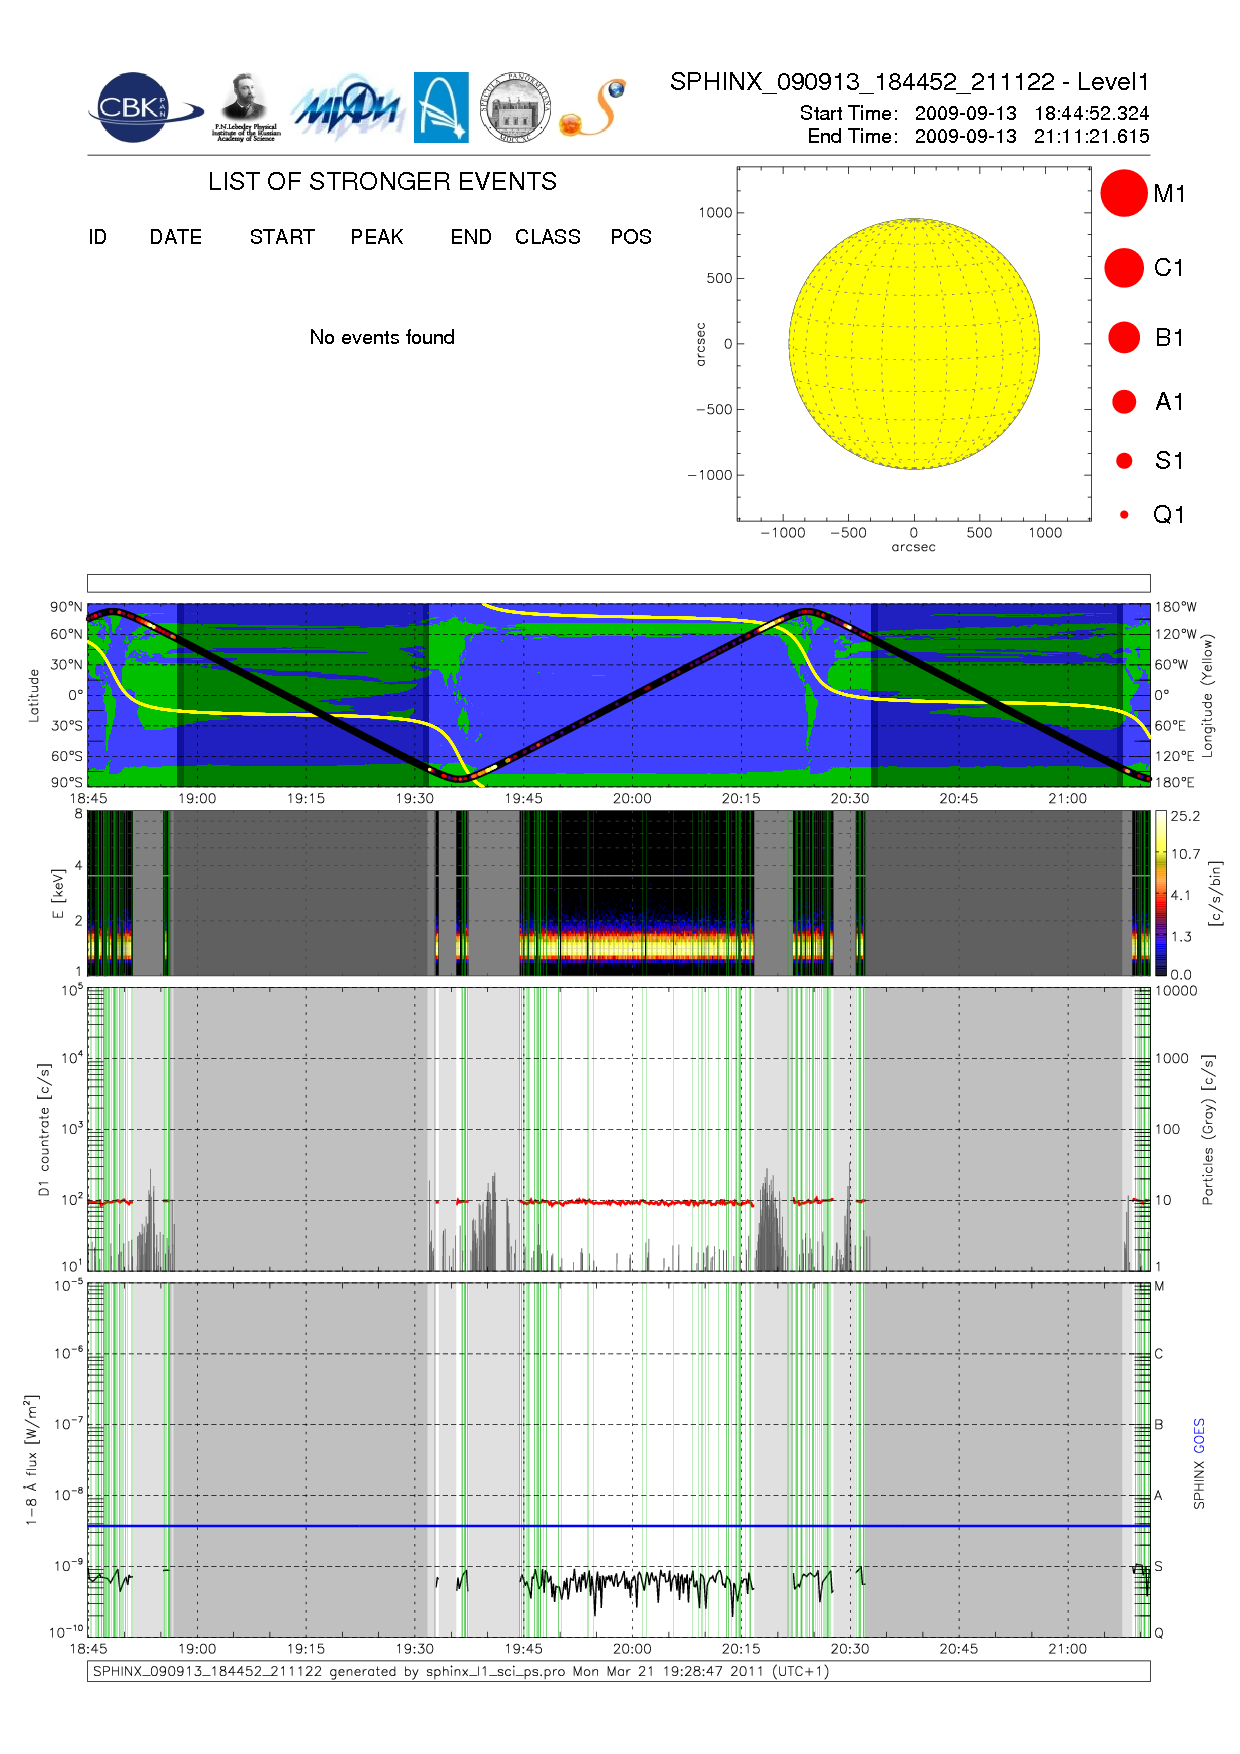This screenshot has width=1240, height=1754.
Task: Select the C1 red circle legend marker
Action: click(1124, 268)
